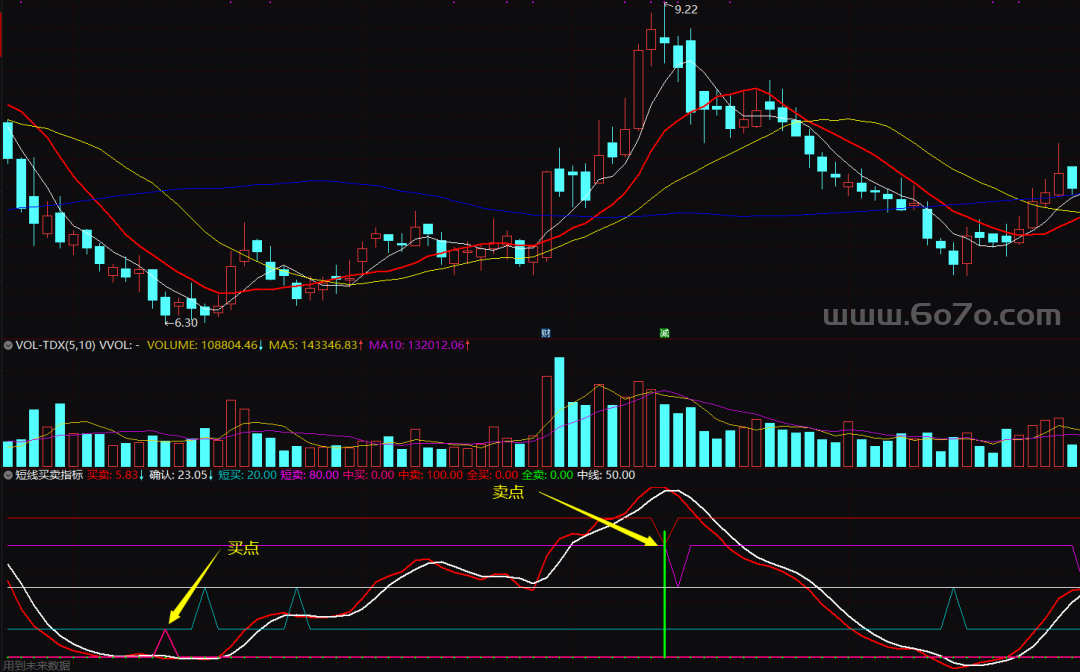Click the cyan 短买 20.00 label

pyautogui.click(x=247, y=475)
